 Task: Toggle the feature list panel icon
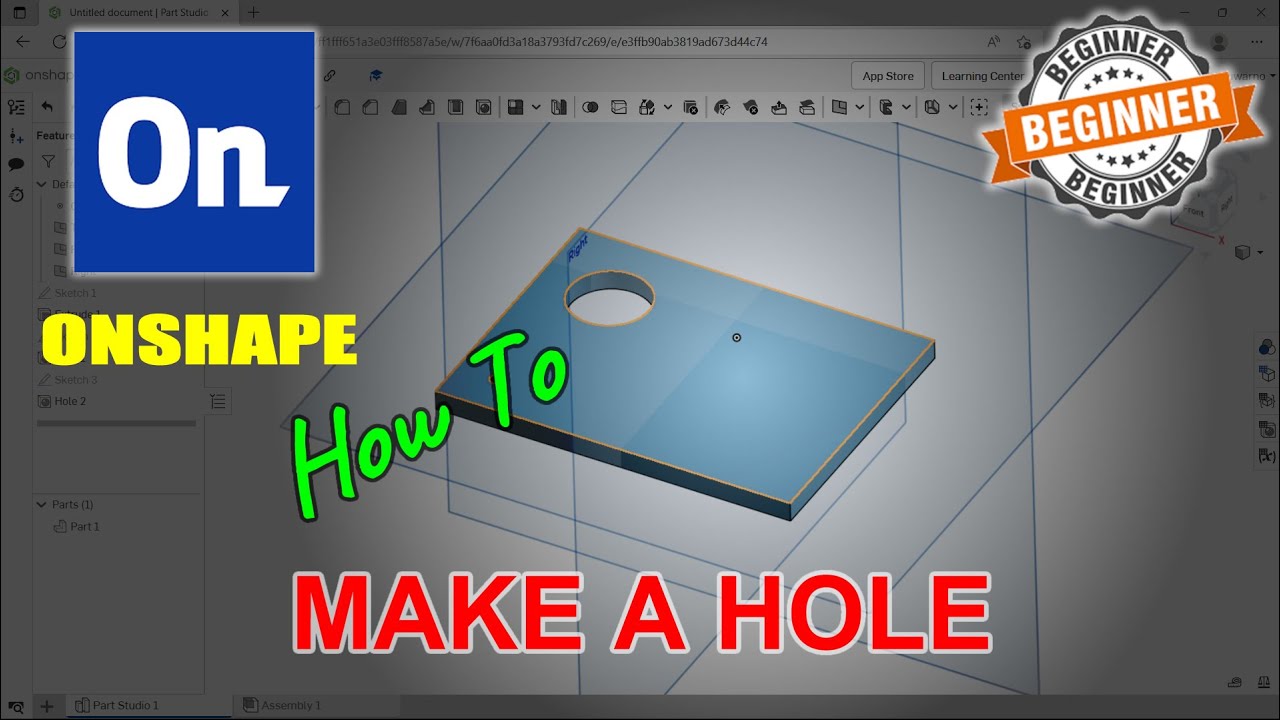coord(16,107)
